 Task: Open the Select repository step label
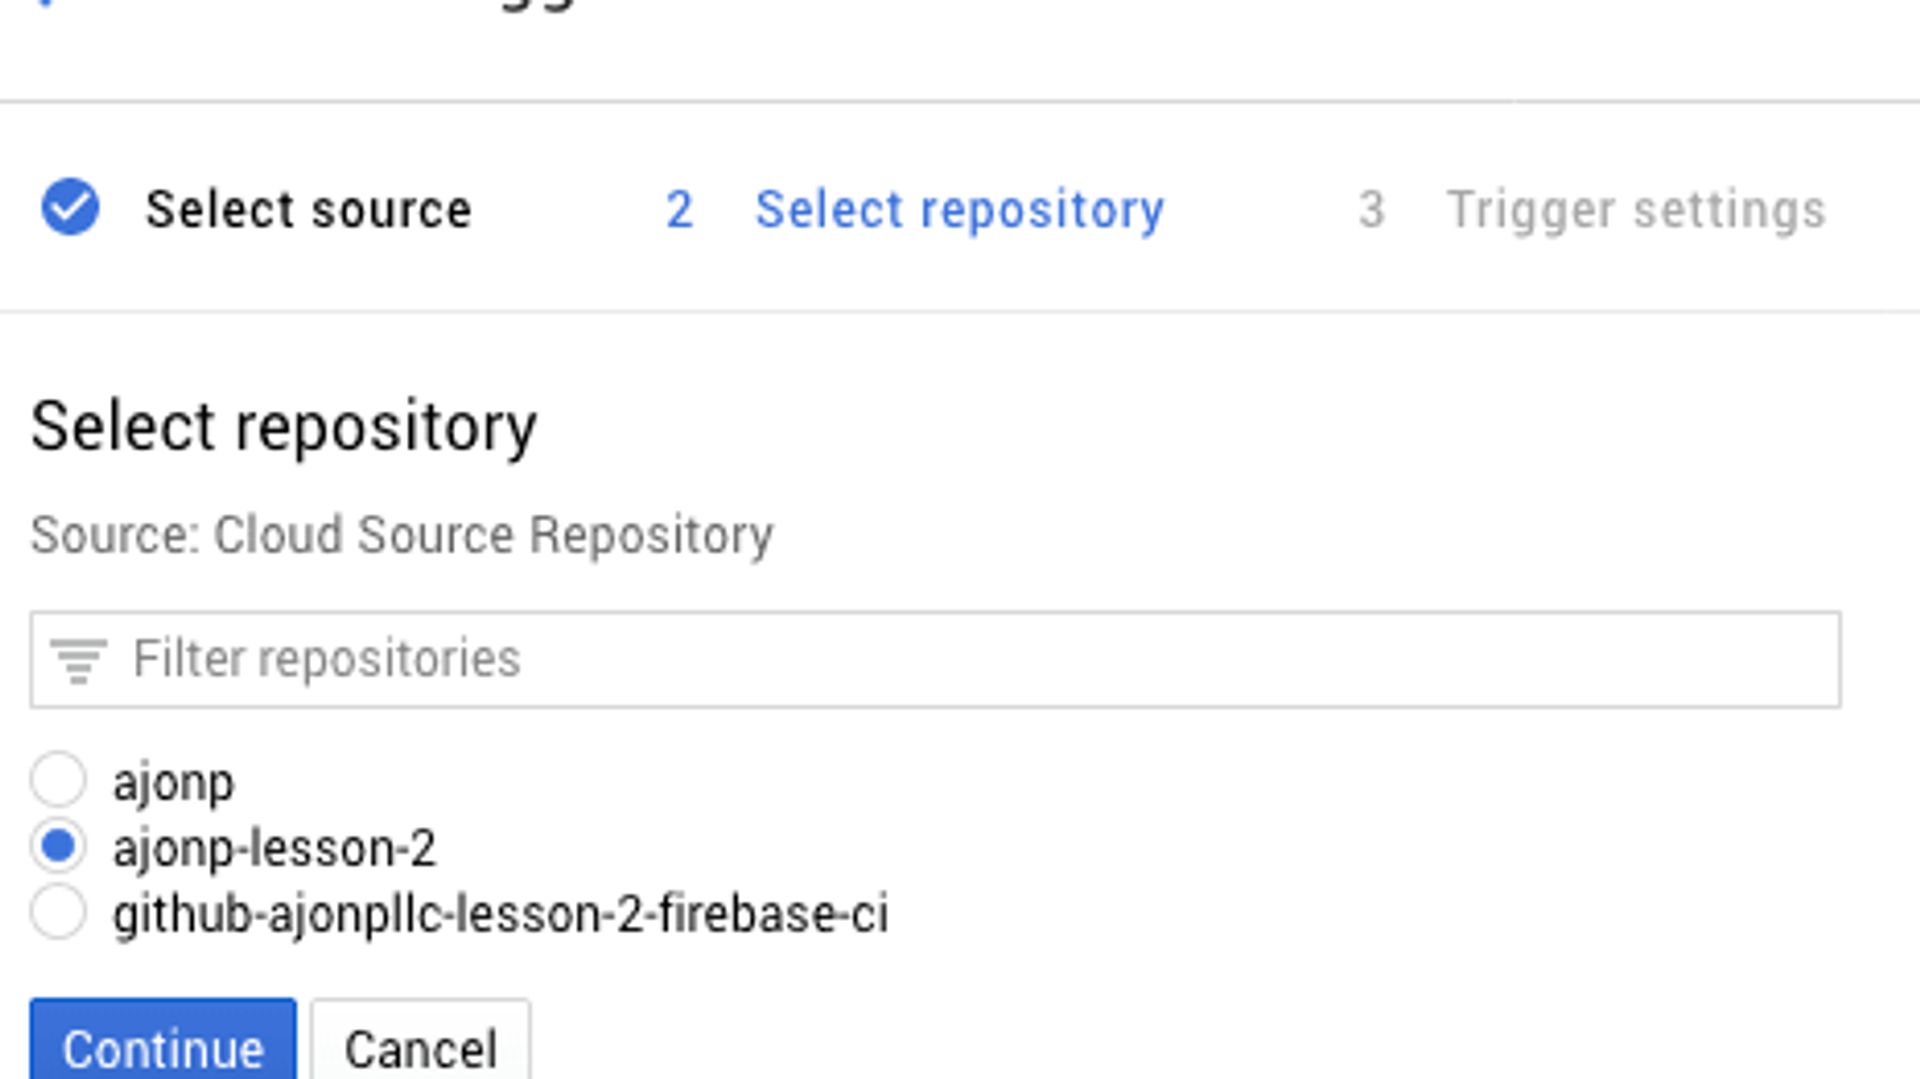pyautogui.click(x=959, y=210)
